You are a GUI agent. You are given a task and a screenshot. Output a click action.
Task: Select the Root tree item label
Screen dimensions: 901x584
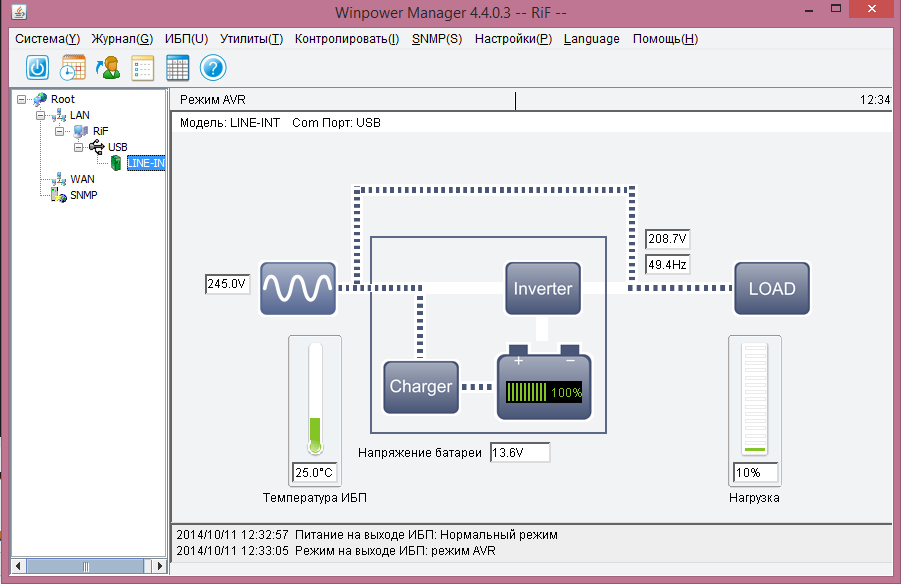click(63, 99)
